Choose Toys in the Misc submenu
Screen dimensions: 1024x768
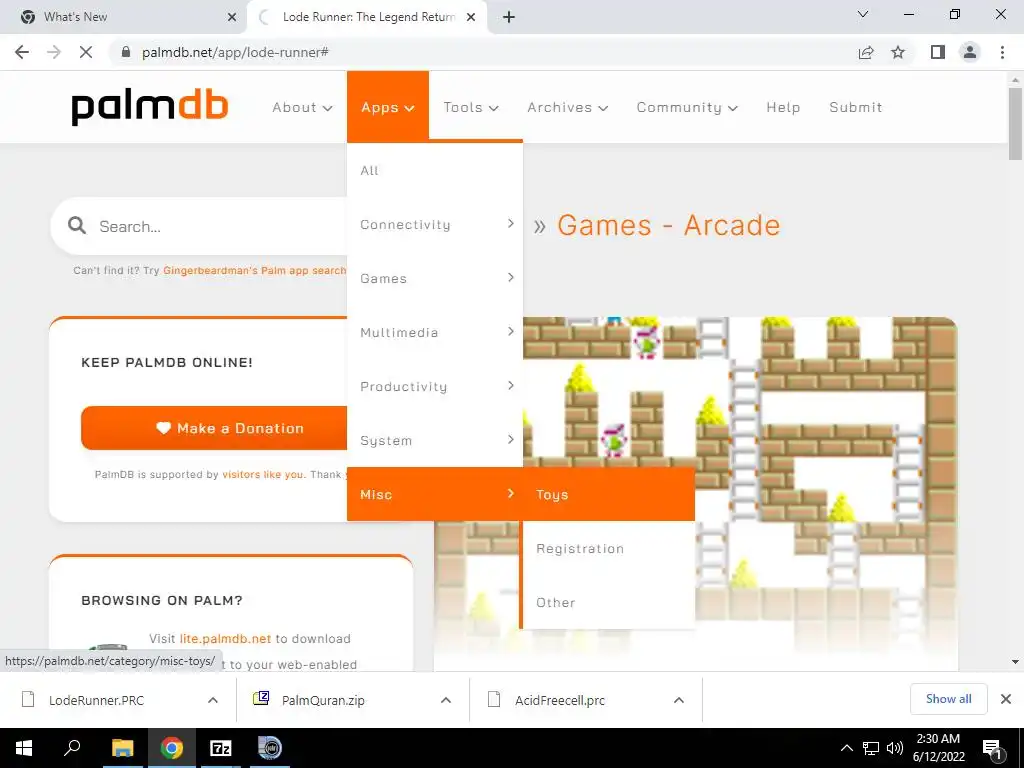point(609,494)
